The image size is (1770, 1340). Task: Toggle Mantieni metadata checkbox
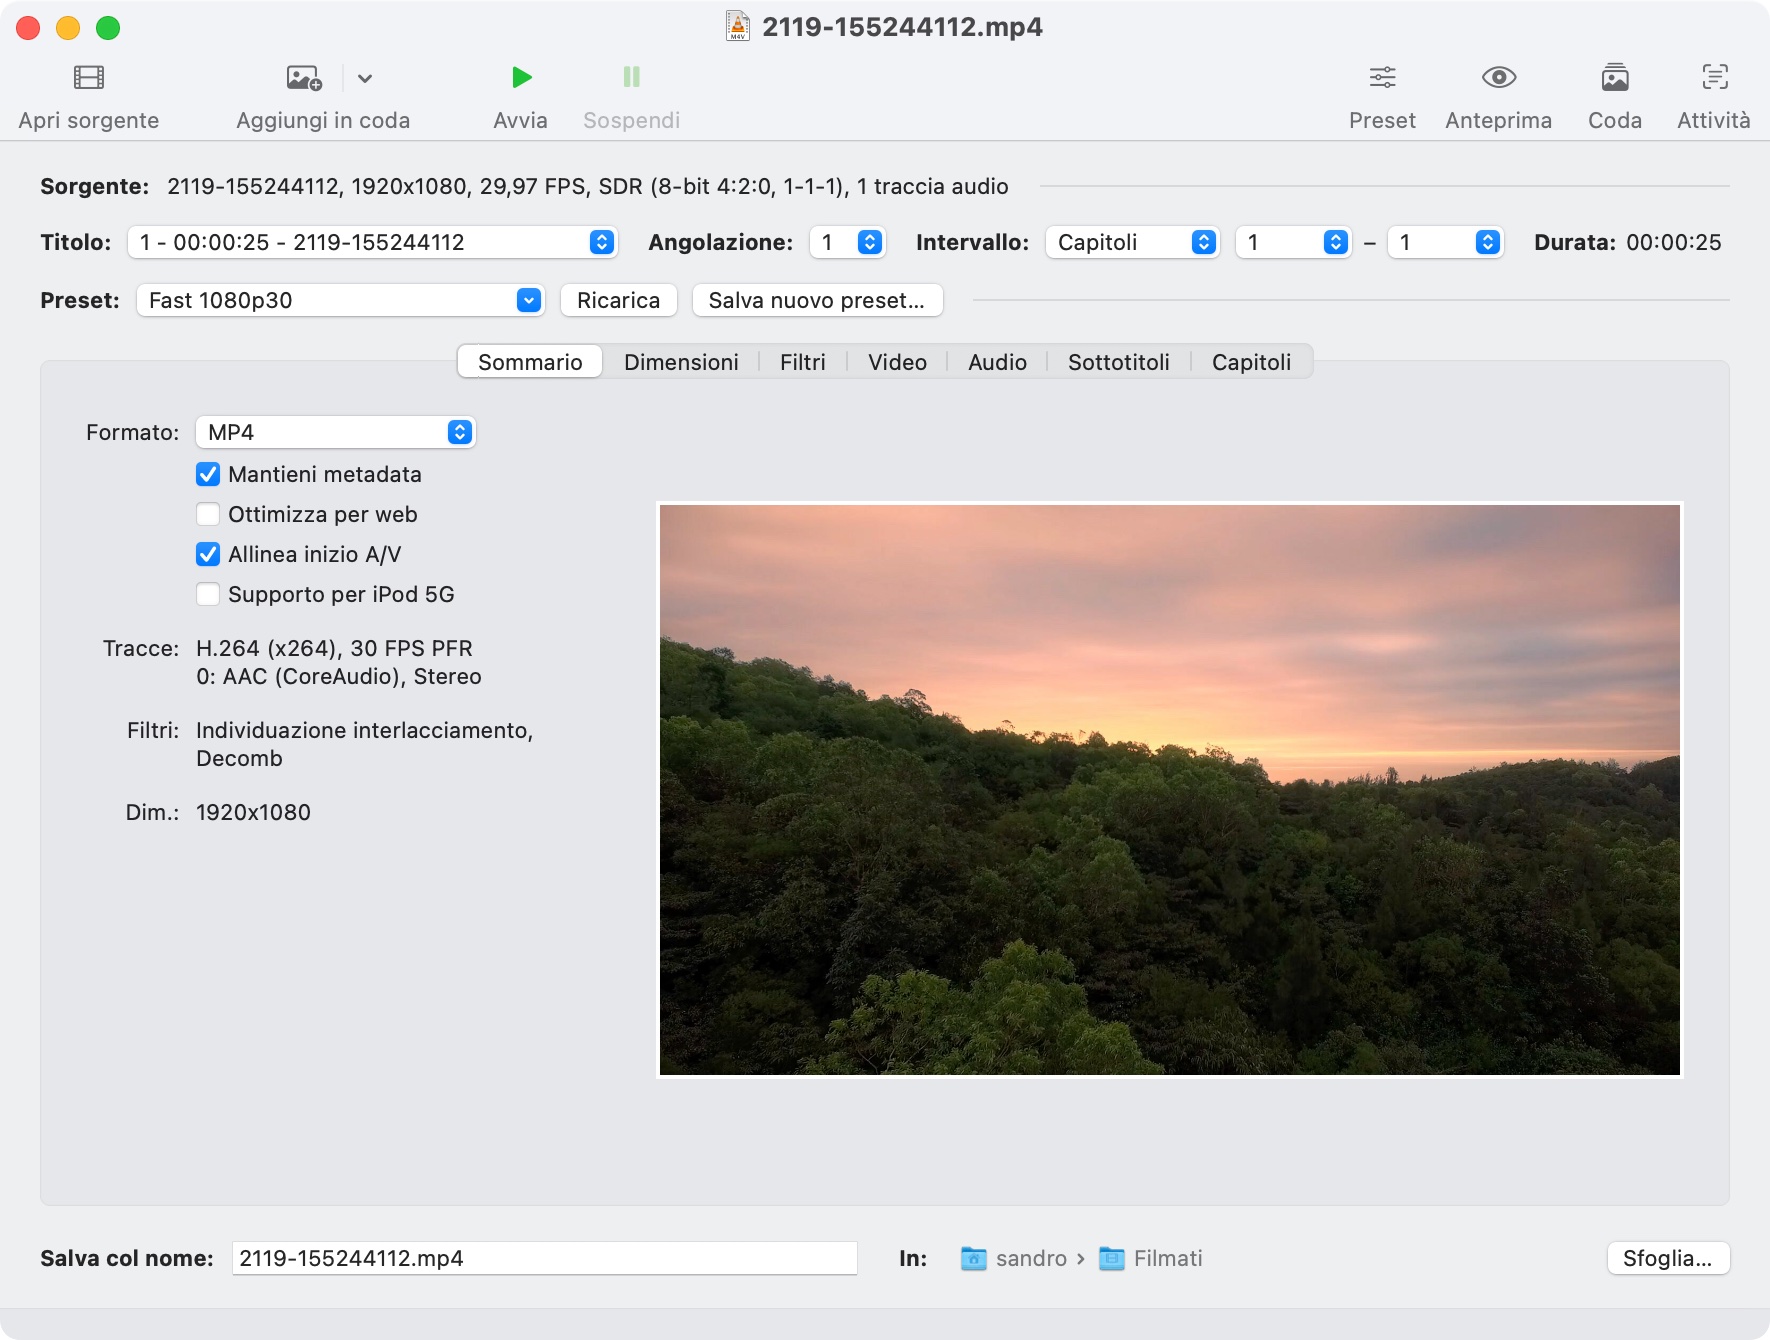(208, 474)
